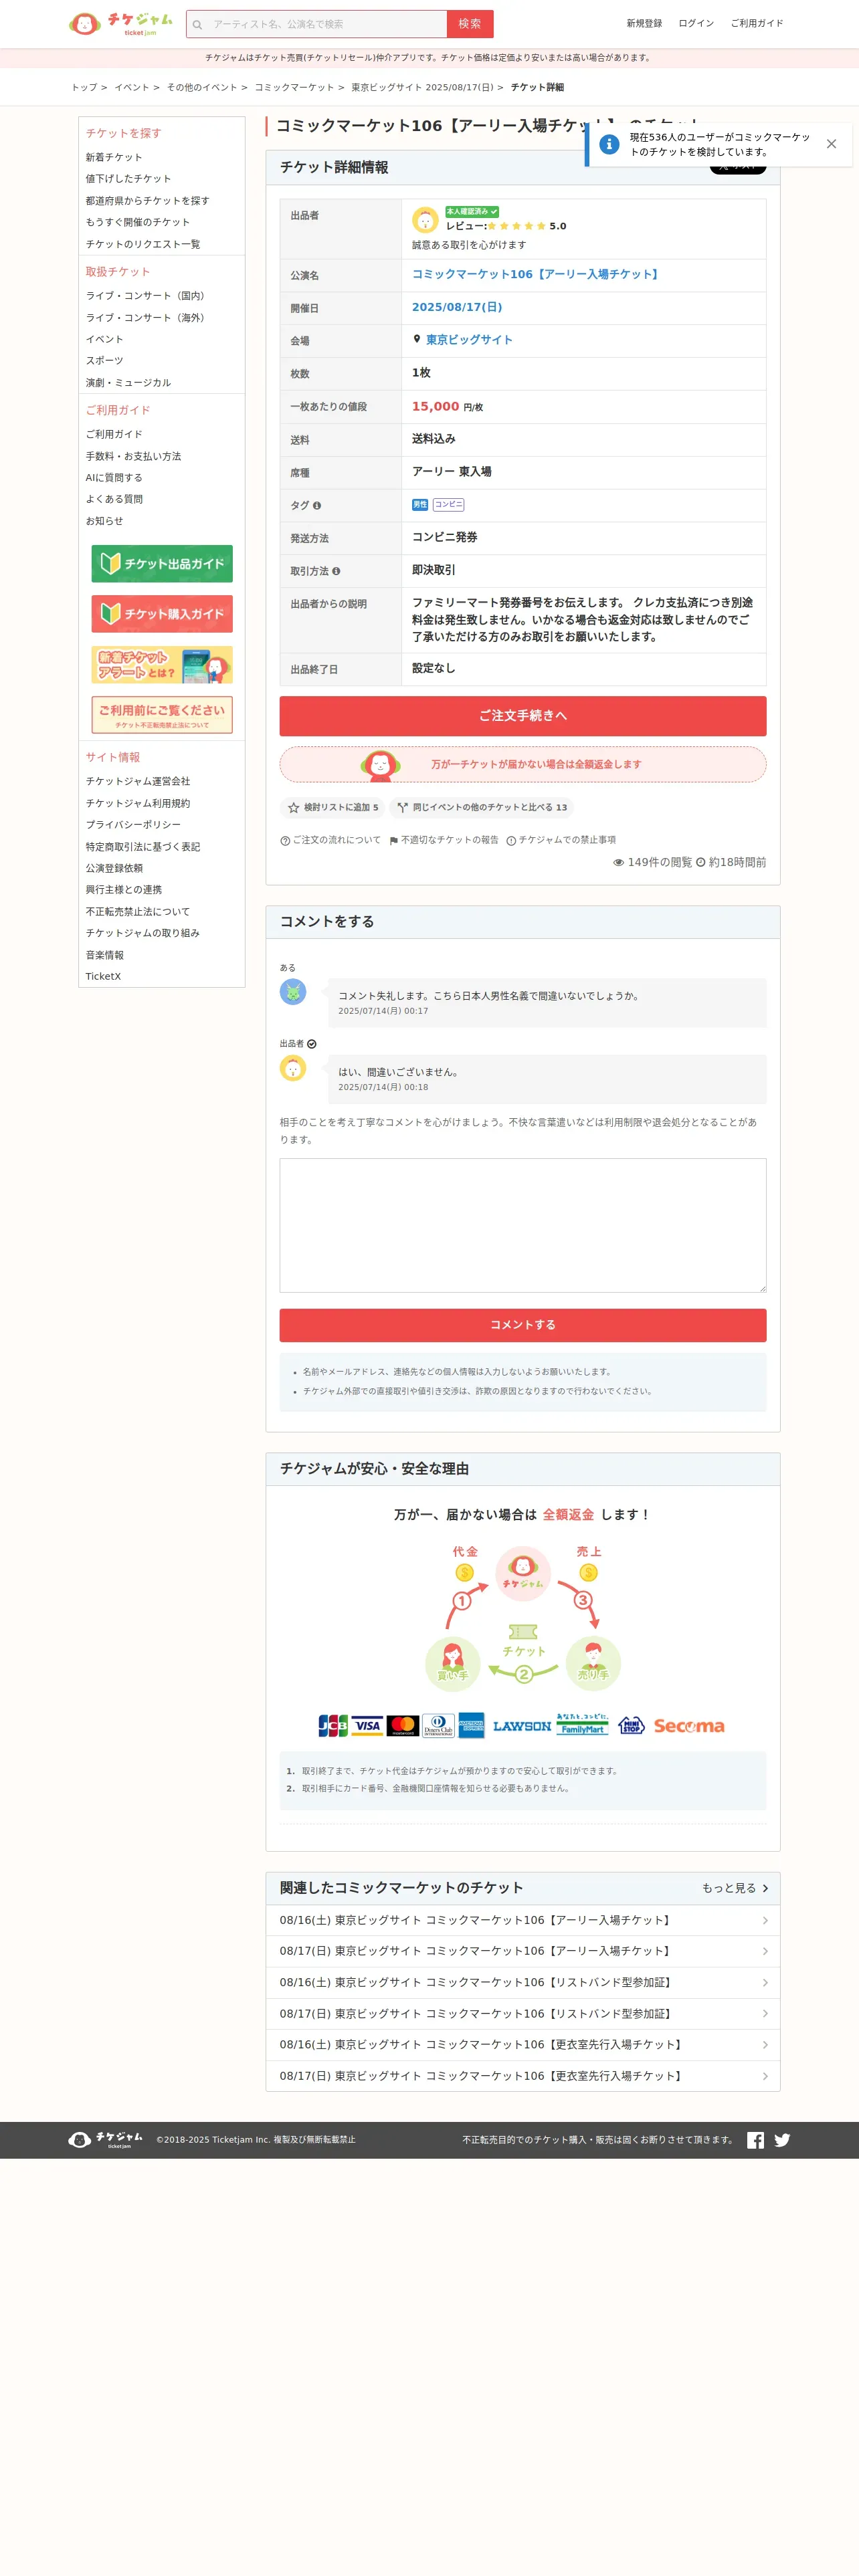Click the Facebook icon in the footer

755,2140
